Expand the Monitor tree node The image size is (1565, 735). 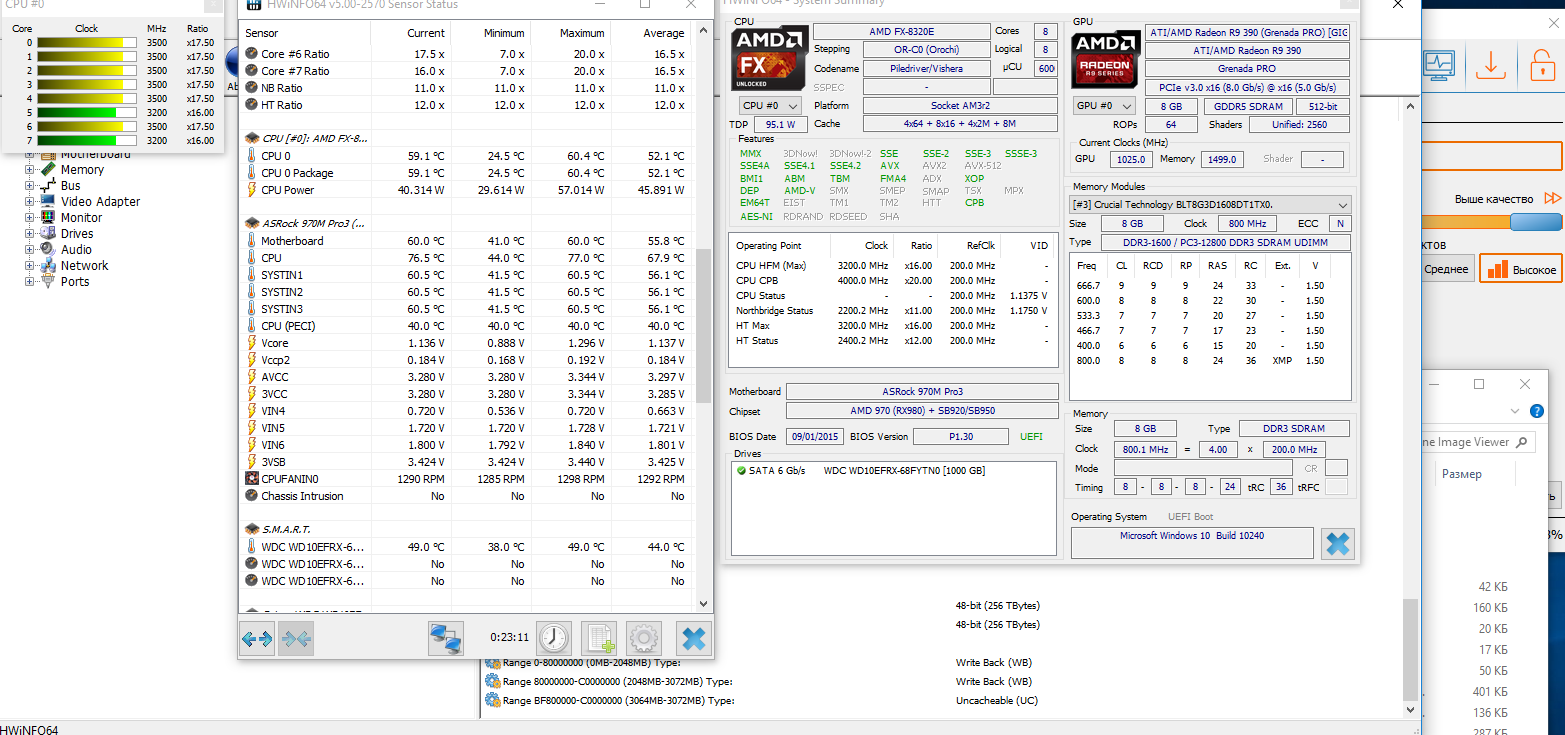pyautogui.click(x=29, y=218)
